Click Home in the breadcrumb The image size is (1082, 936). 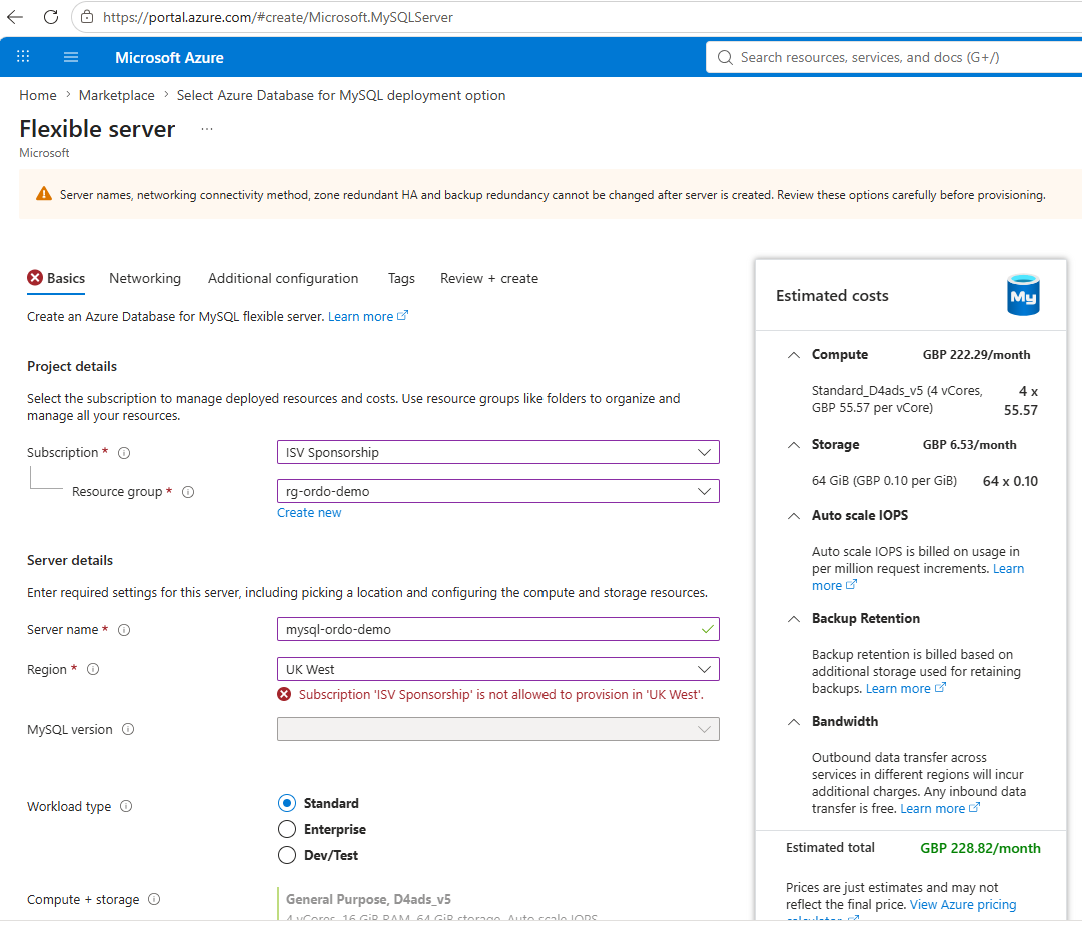pyautogui.click(x=38, y=95)
